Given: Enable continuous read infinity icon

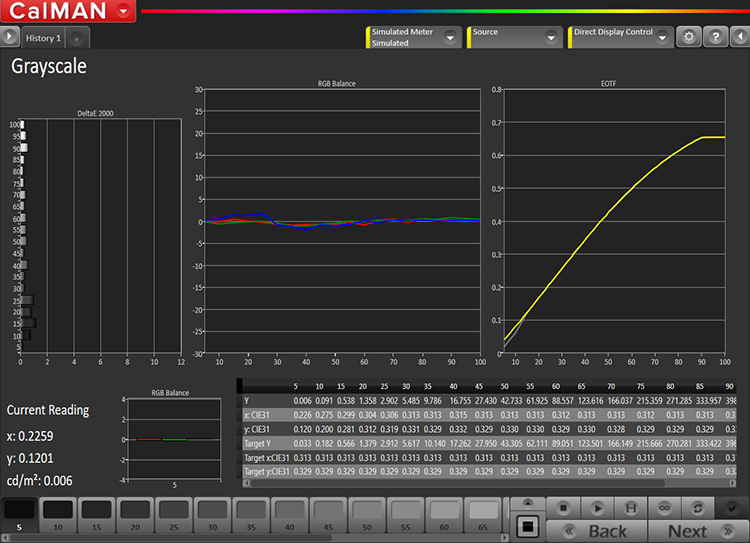Looking at the screenshot, I should pos(664,508).
